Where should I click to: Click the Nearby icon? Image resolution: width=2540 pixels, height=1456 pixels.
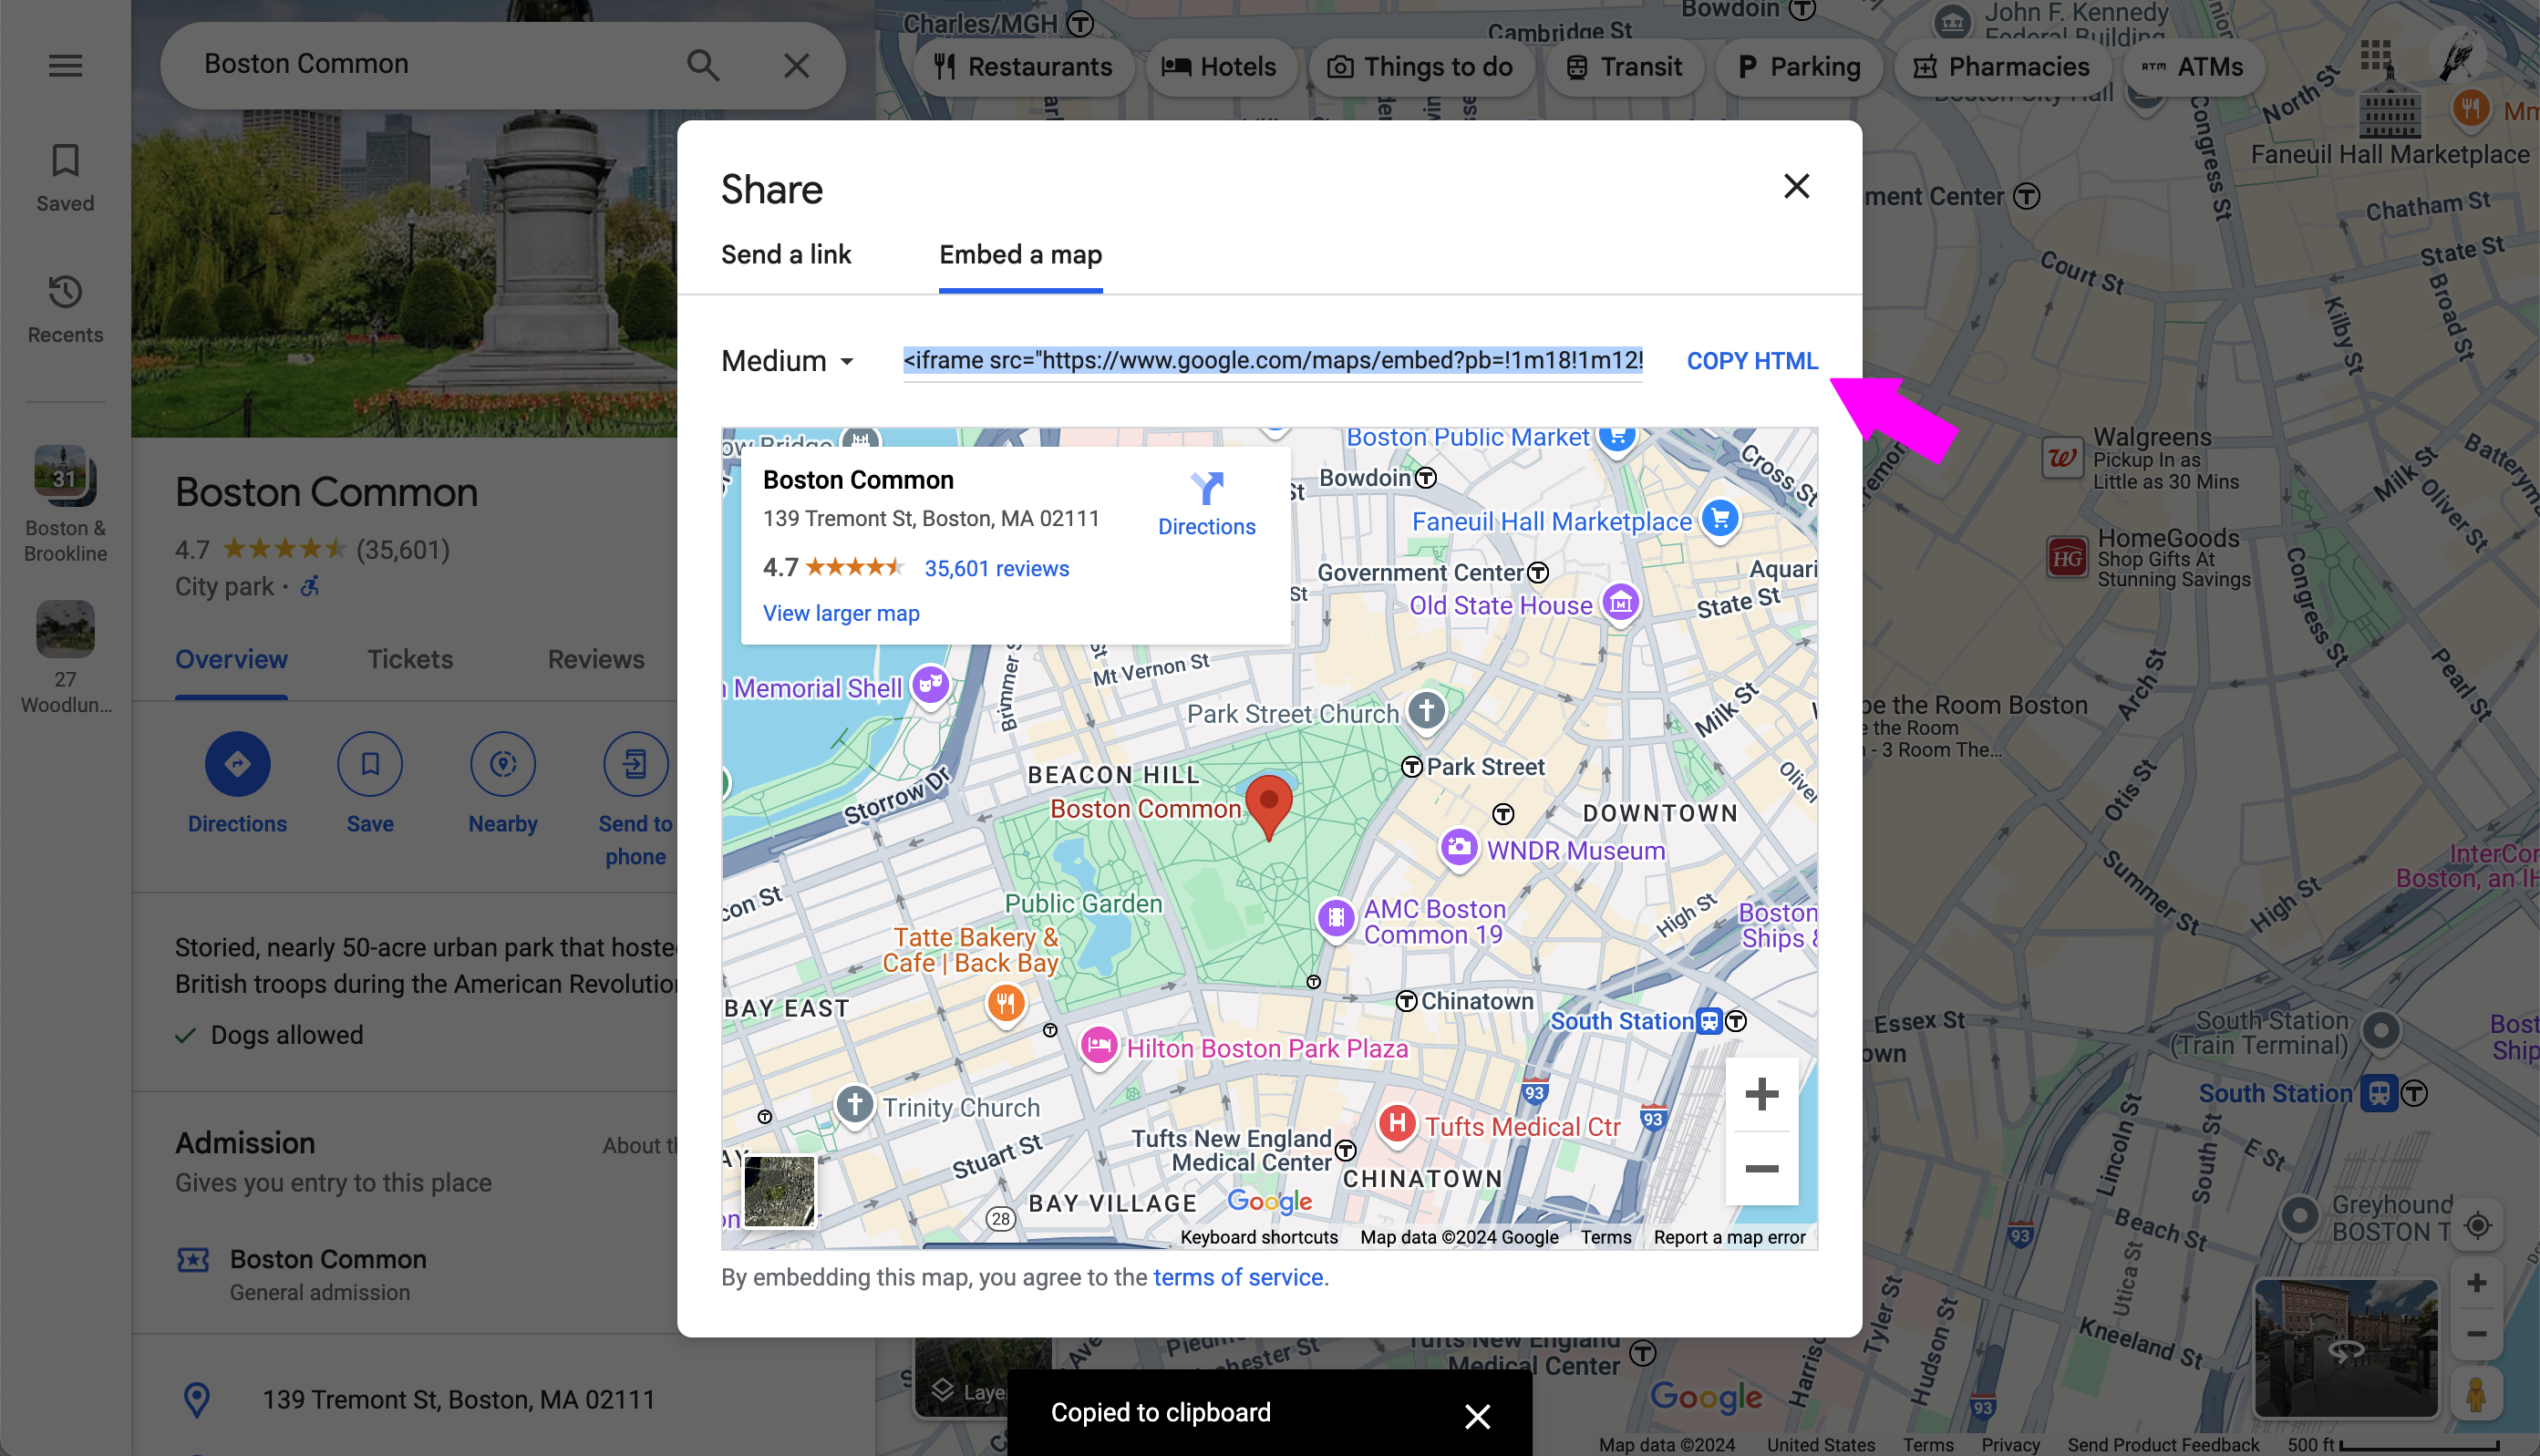(x=503, y=765)
